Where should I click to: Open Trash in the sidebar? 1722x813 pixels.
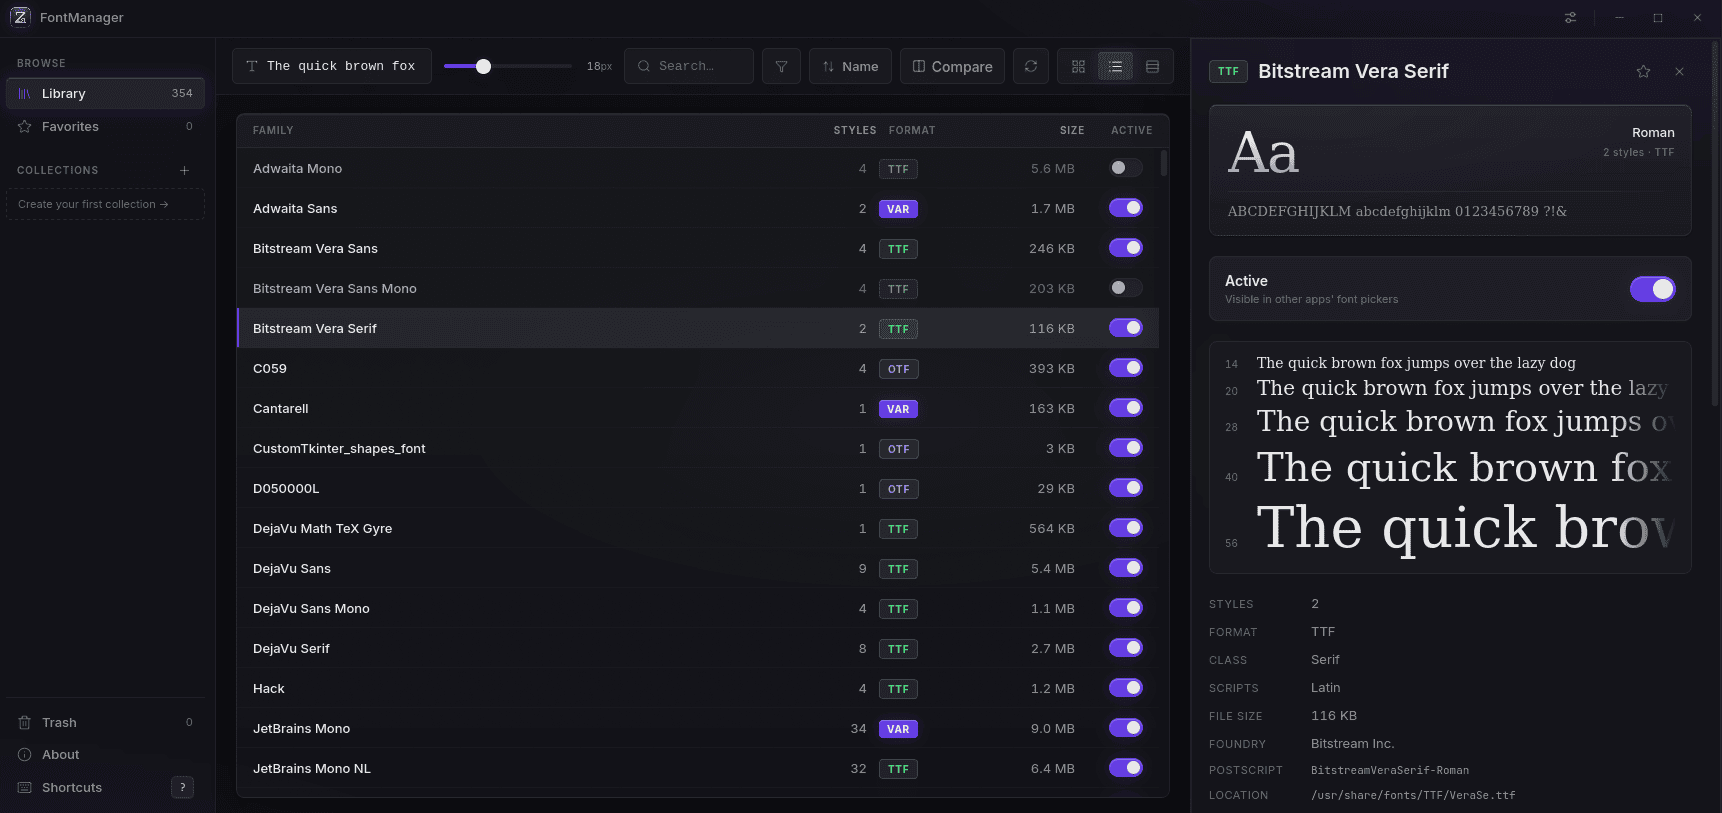click(x=105, y=722)
